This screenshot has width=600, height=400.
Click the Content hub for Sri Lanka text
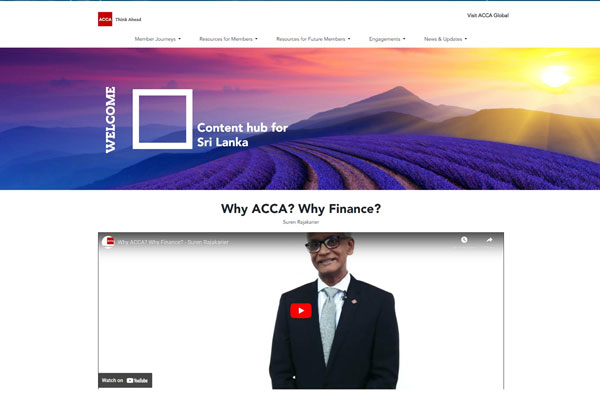click(x=242, y=135)
